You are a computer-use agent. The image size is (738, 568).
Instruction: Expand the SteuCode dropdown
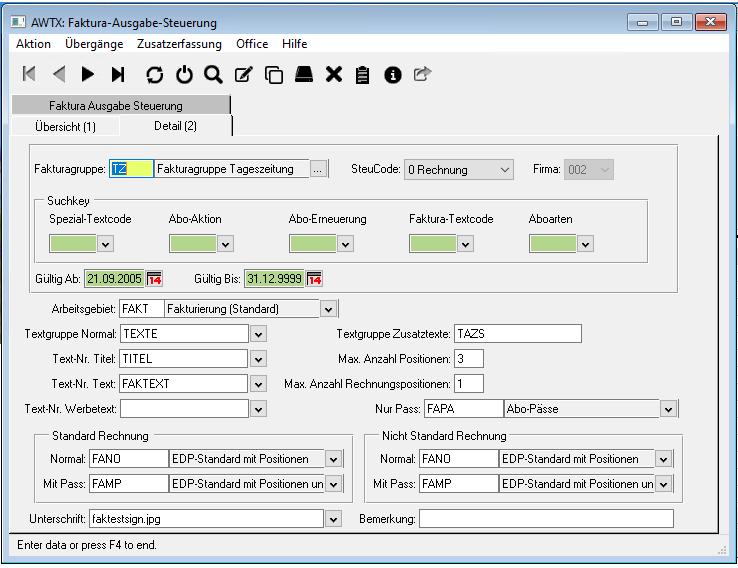pyautogui.click(x=503, y=170)
